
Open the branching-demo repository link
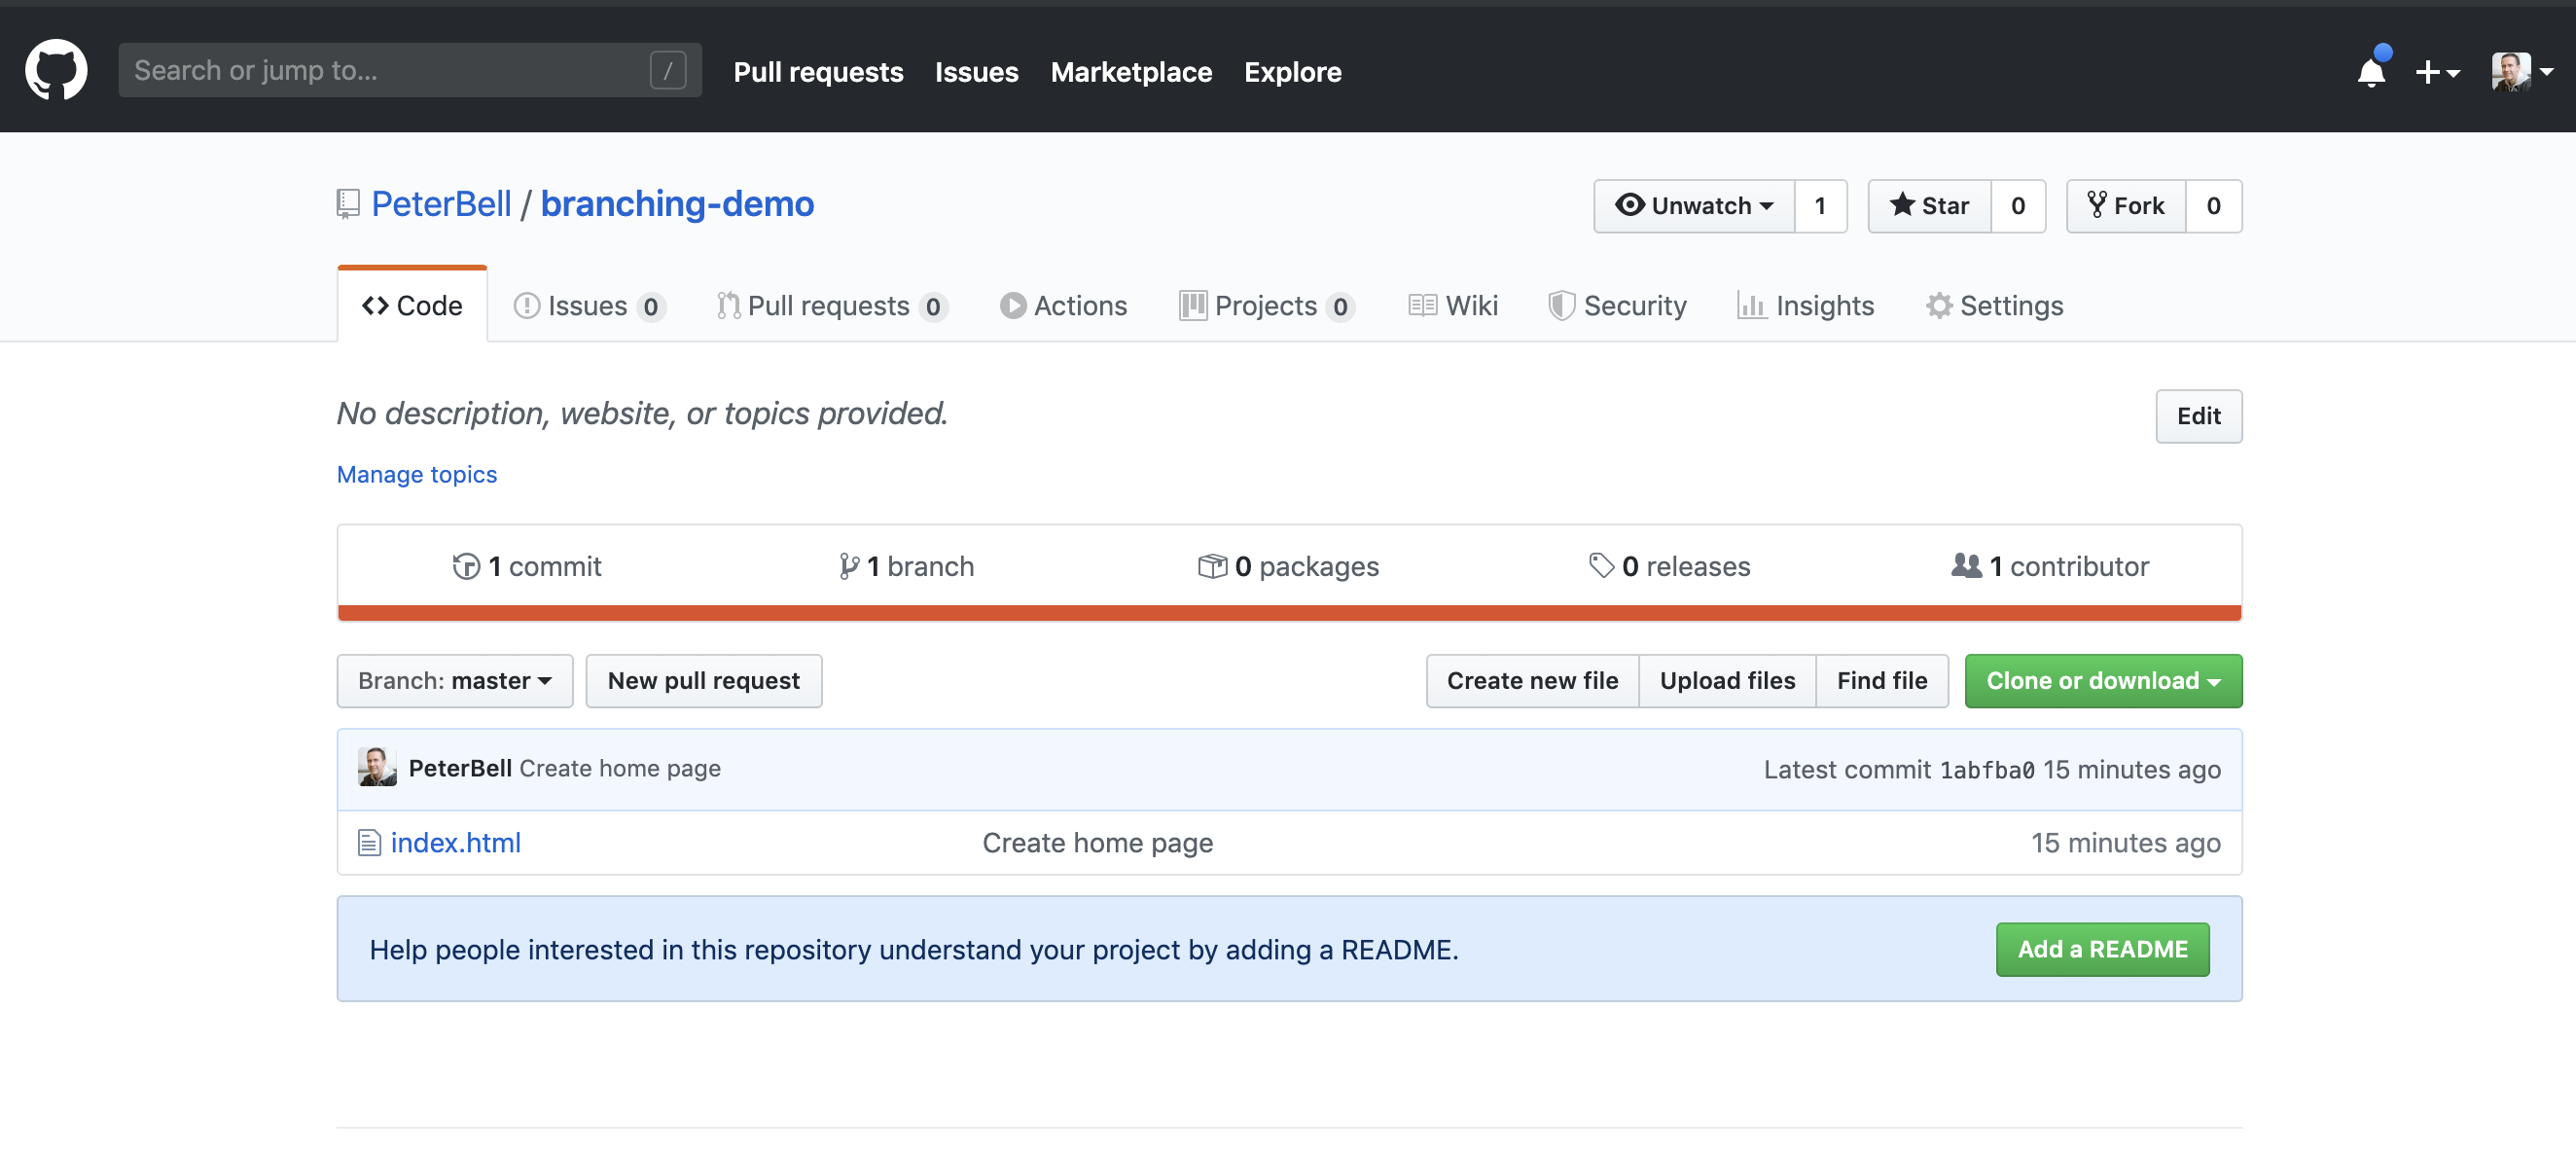click(x=677, y=204)
